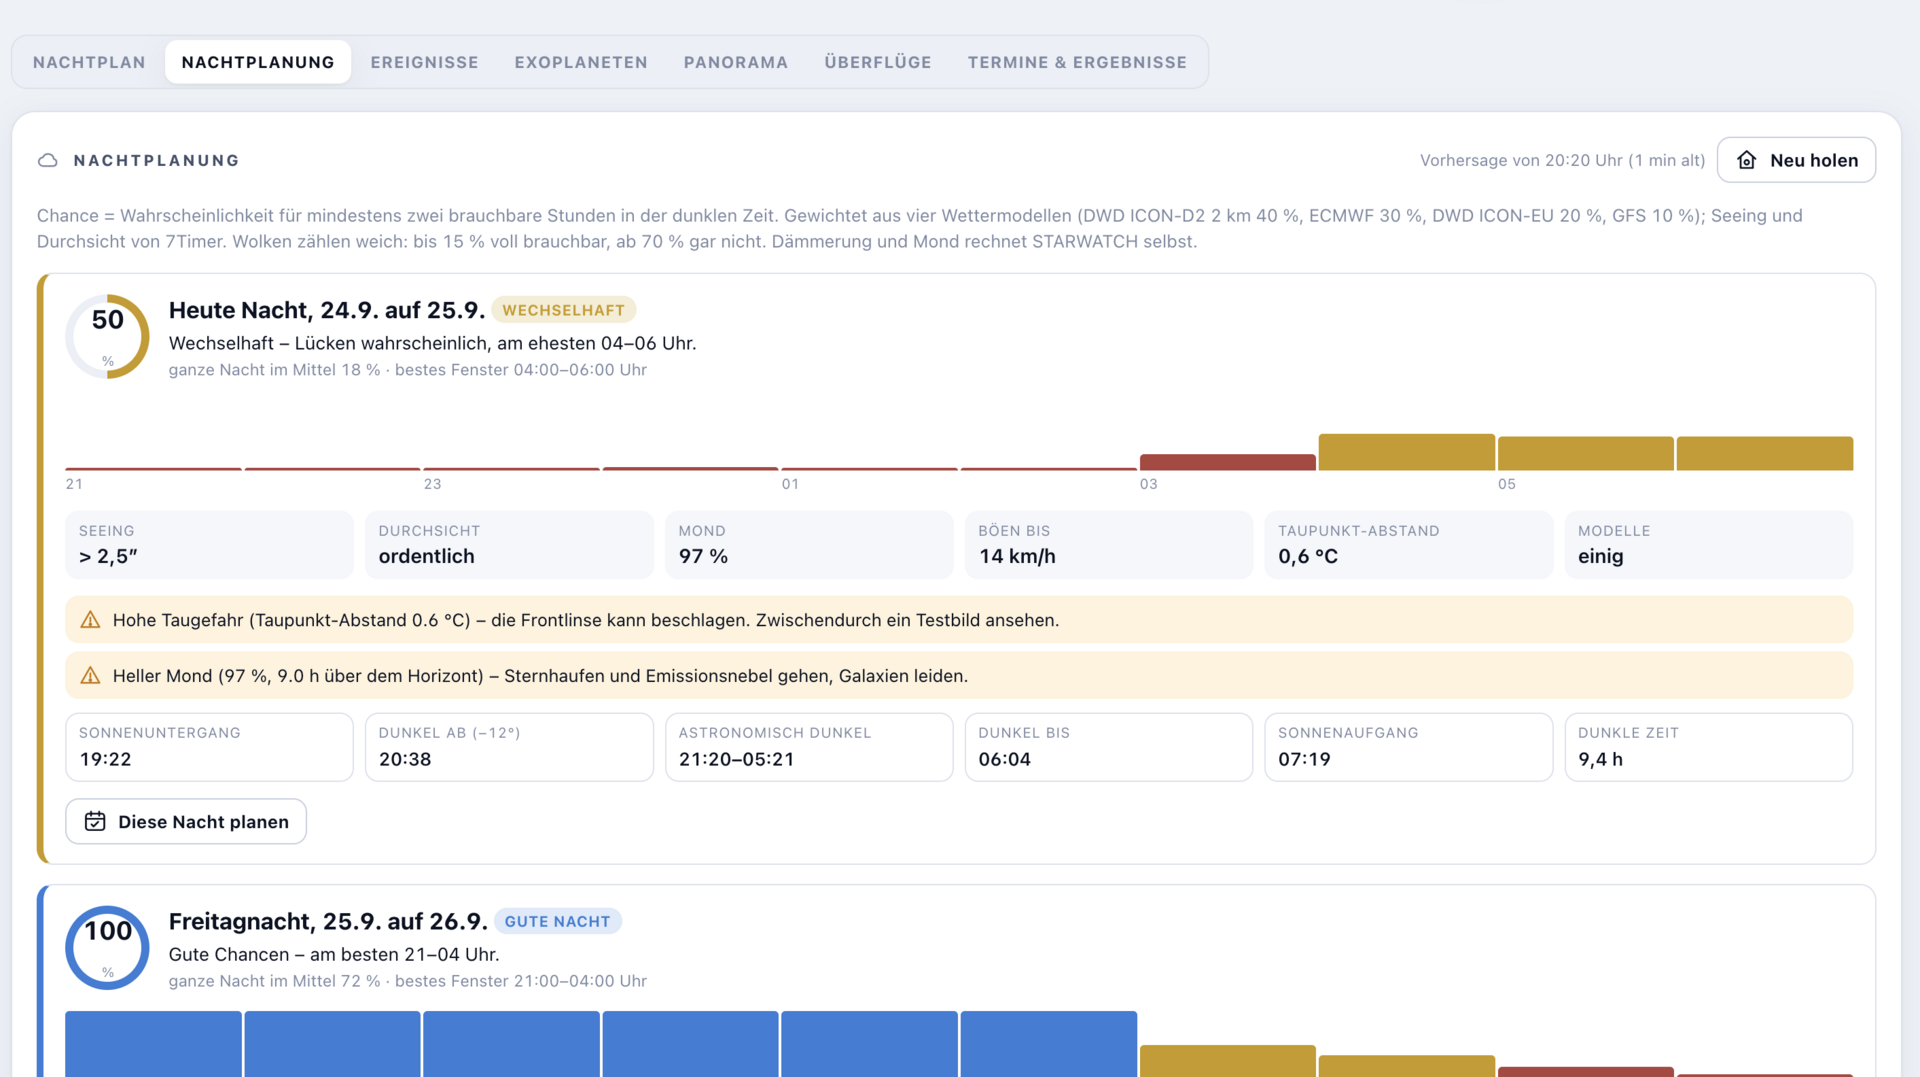Click the red 03 Uhr bar in tonight's chart
This screenshot has width=1920, height=1077.
pyautogui.click(x=1227, y=462)
